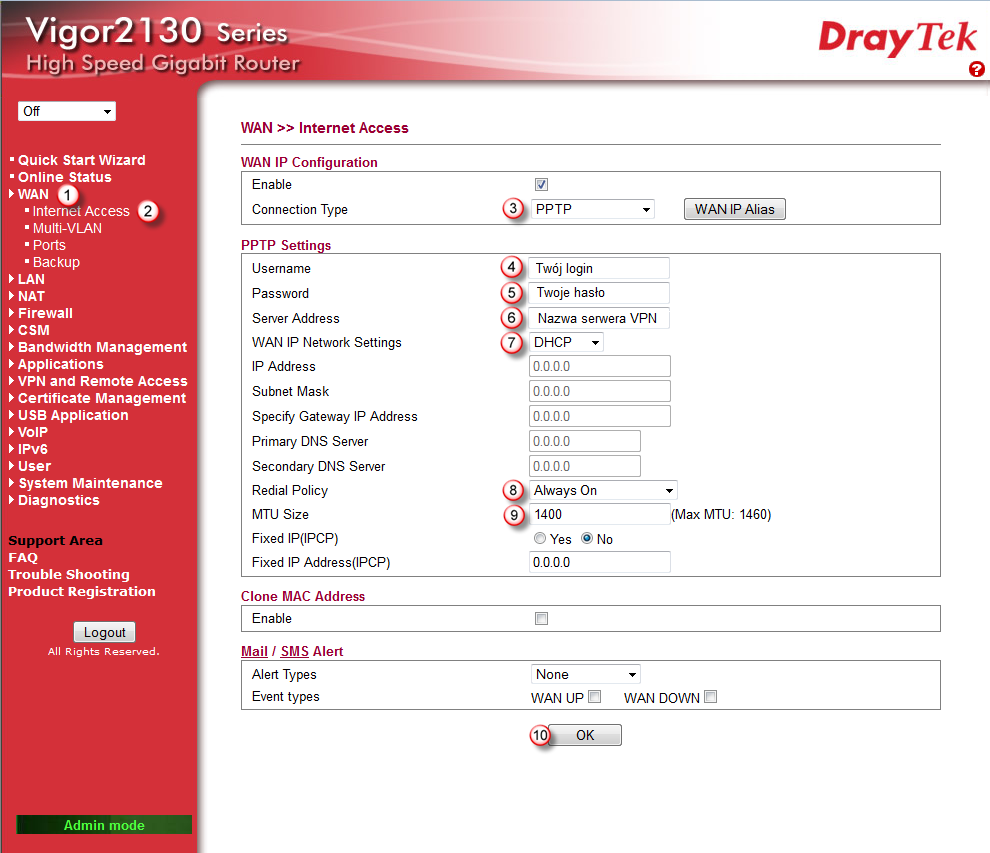
Task: Open the Redial Policy dropdown
Action: [x=603, y=491]
